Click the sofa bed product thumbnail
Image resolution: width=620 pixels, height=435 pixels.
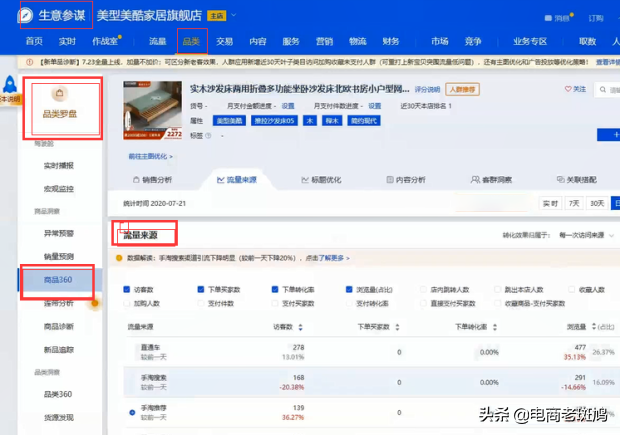pos(153,110)
